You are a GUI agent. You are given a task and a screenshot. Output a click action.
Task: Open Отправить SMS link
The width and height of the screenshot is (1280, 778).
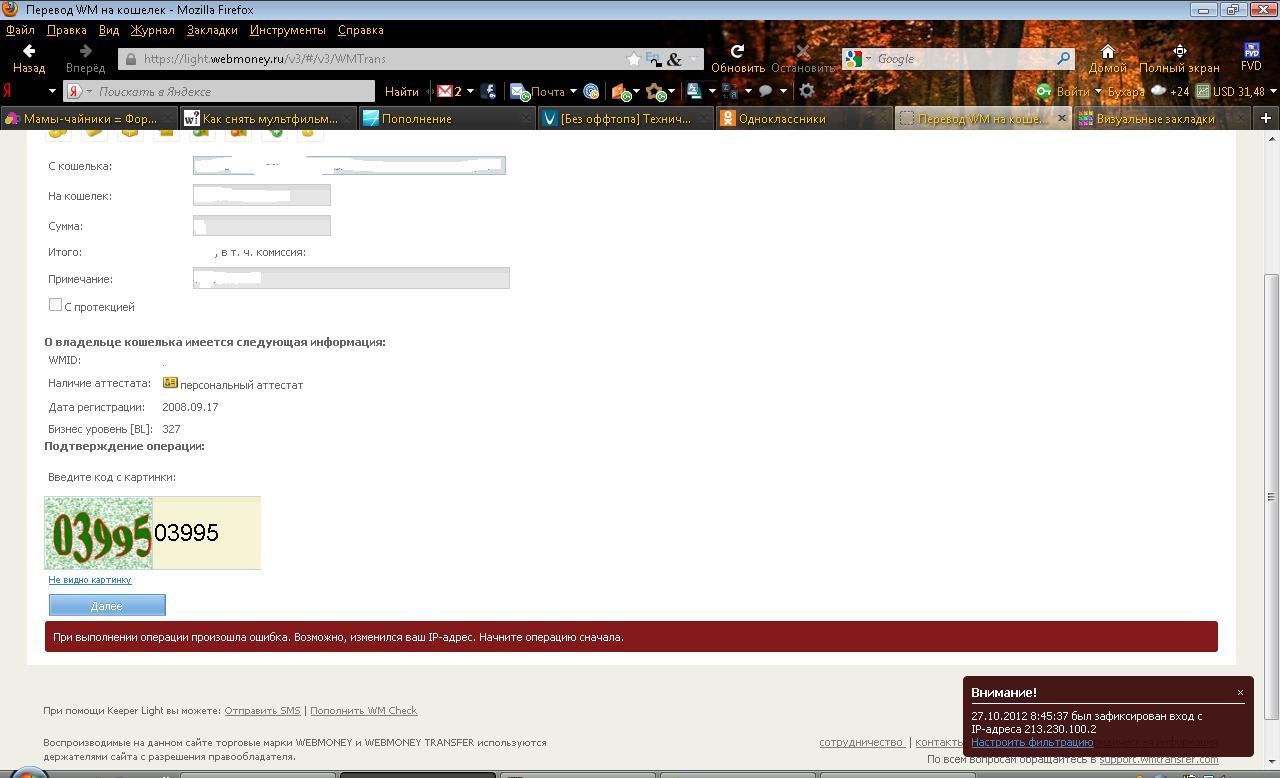click(x=262, y=711)
